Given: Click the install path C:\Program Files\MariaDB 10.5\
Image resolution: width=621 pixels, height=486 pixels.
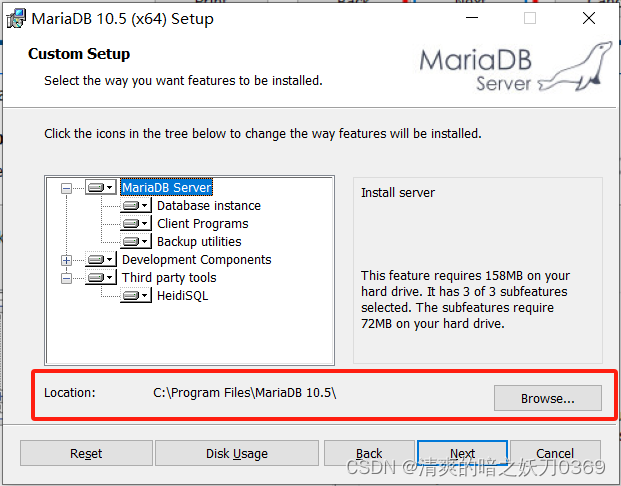Looking at the screenshot, I should (x=245, y=393).
